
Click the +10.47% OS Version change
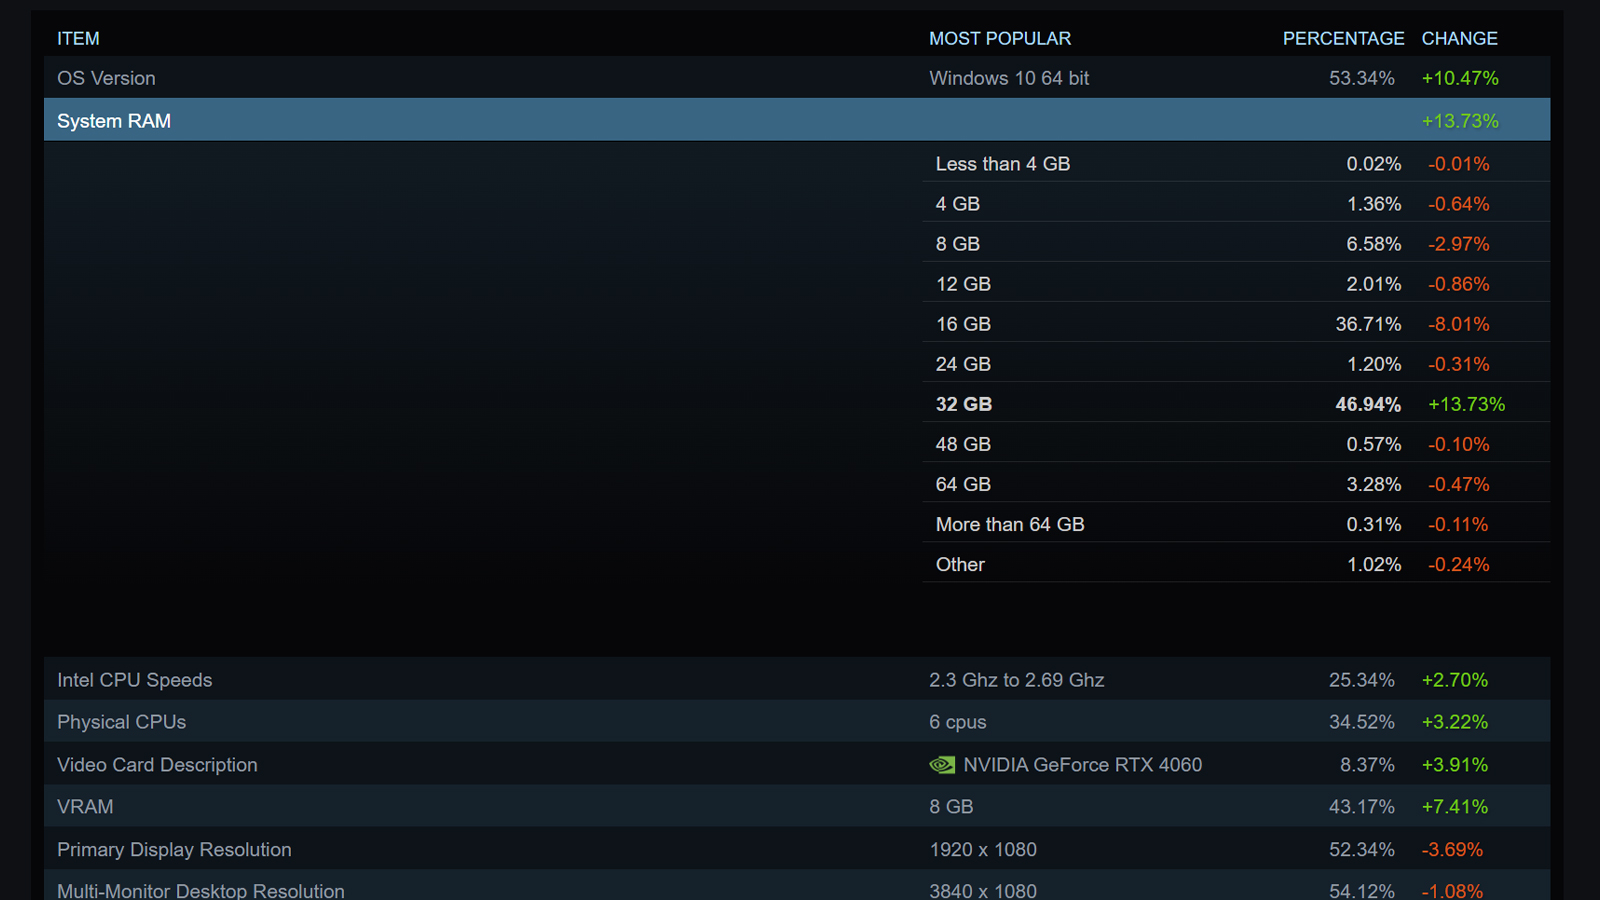[x=1460, y=78]
